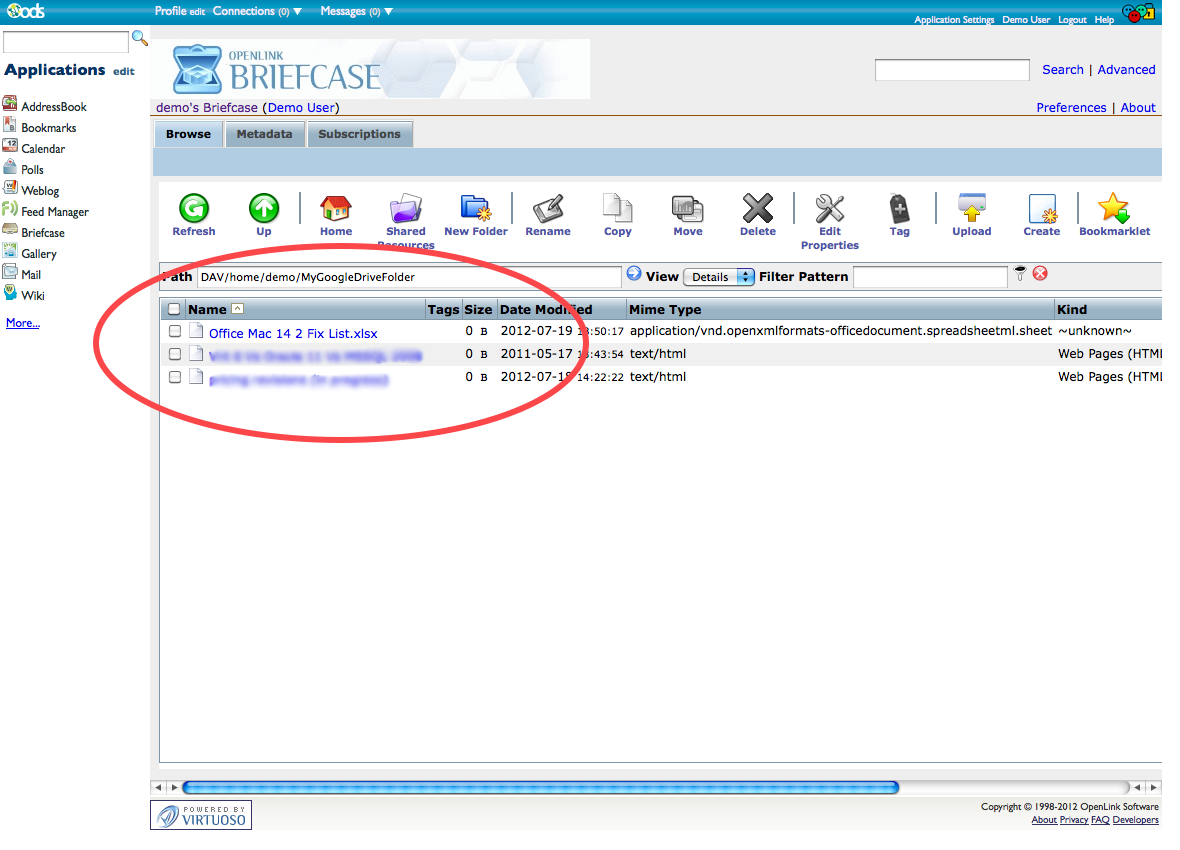Click the Rename toolbar icon

(x=548, y=209)
